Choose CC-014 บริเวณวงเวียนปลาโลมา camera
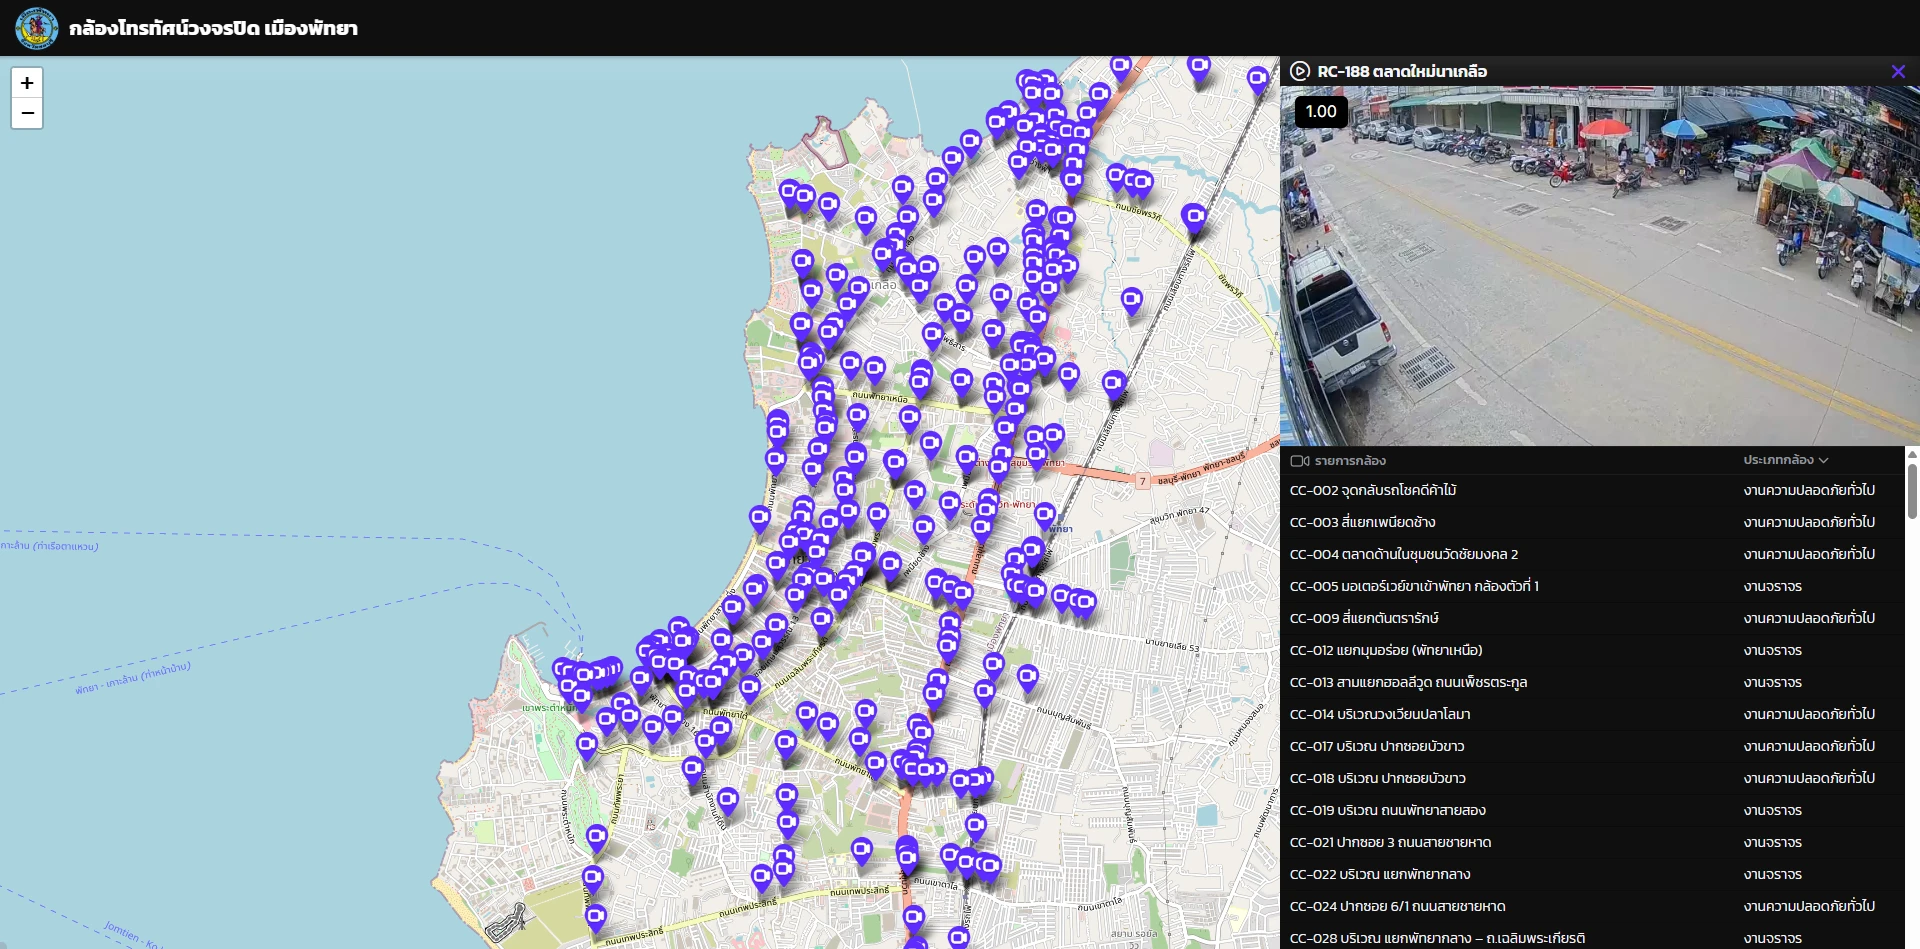 (1380, 714)
